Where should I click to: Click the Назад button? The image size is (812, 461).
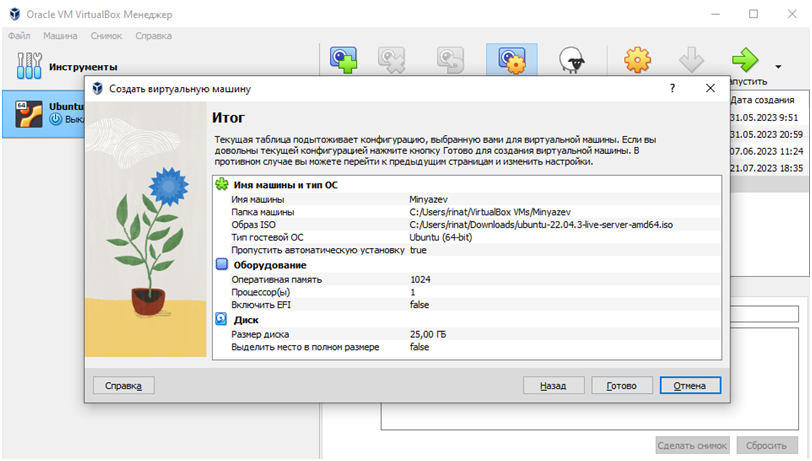click(553, 385)
